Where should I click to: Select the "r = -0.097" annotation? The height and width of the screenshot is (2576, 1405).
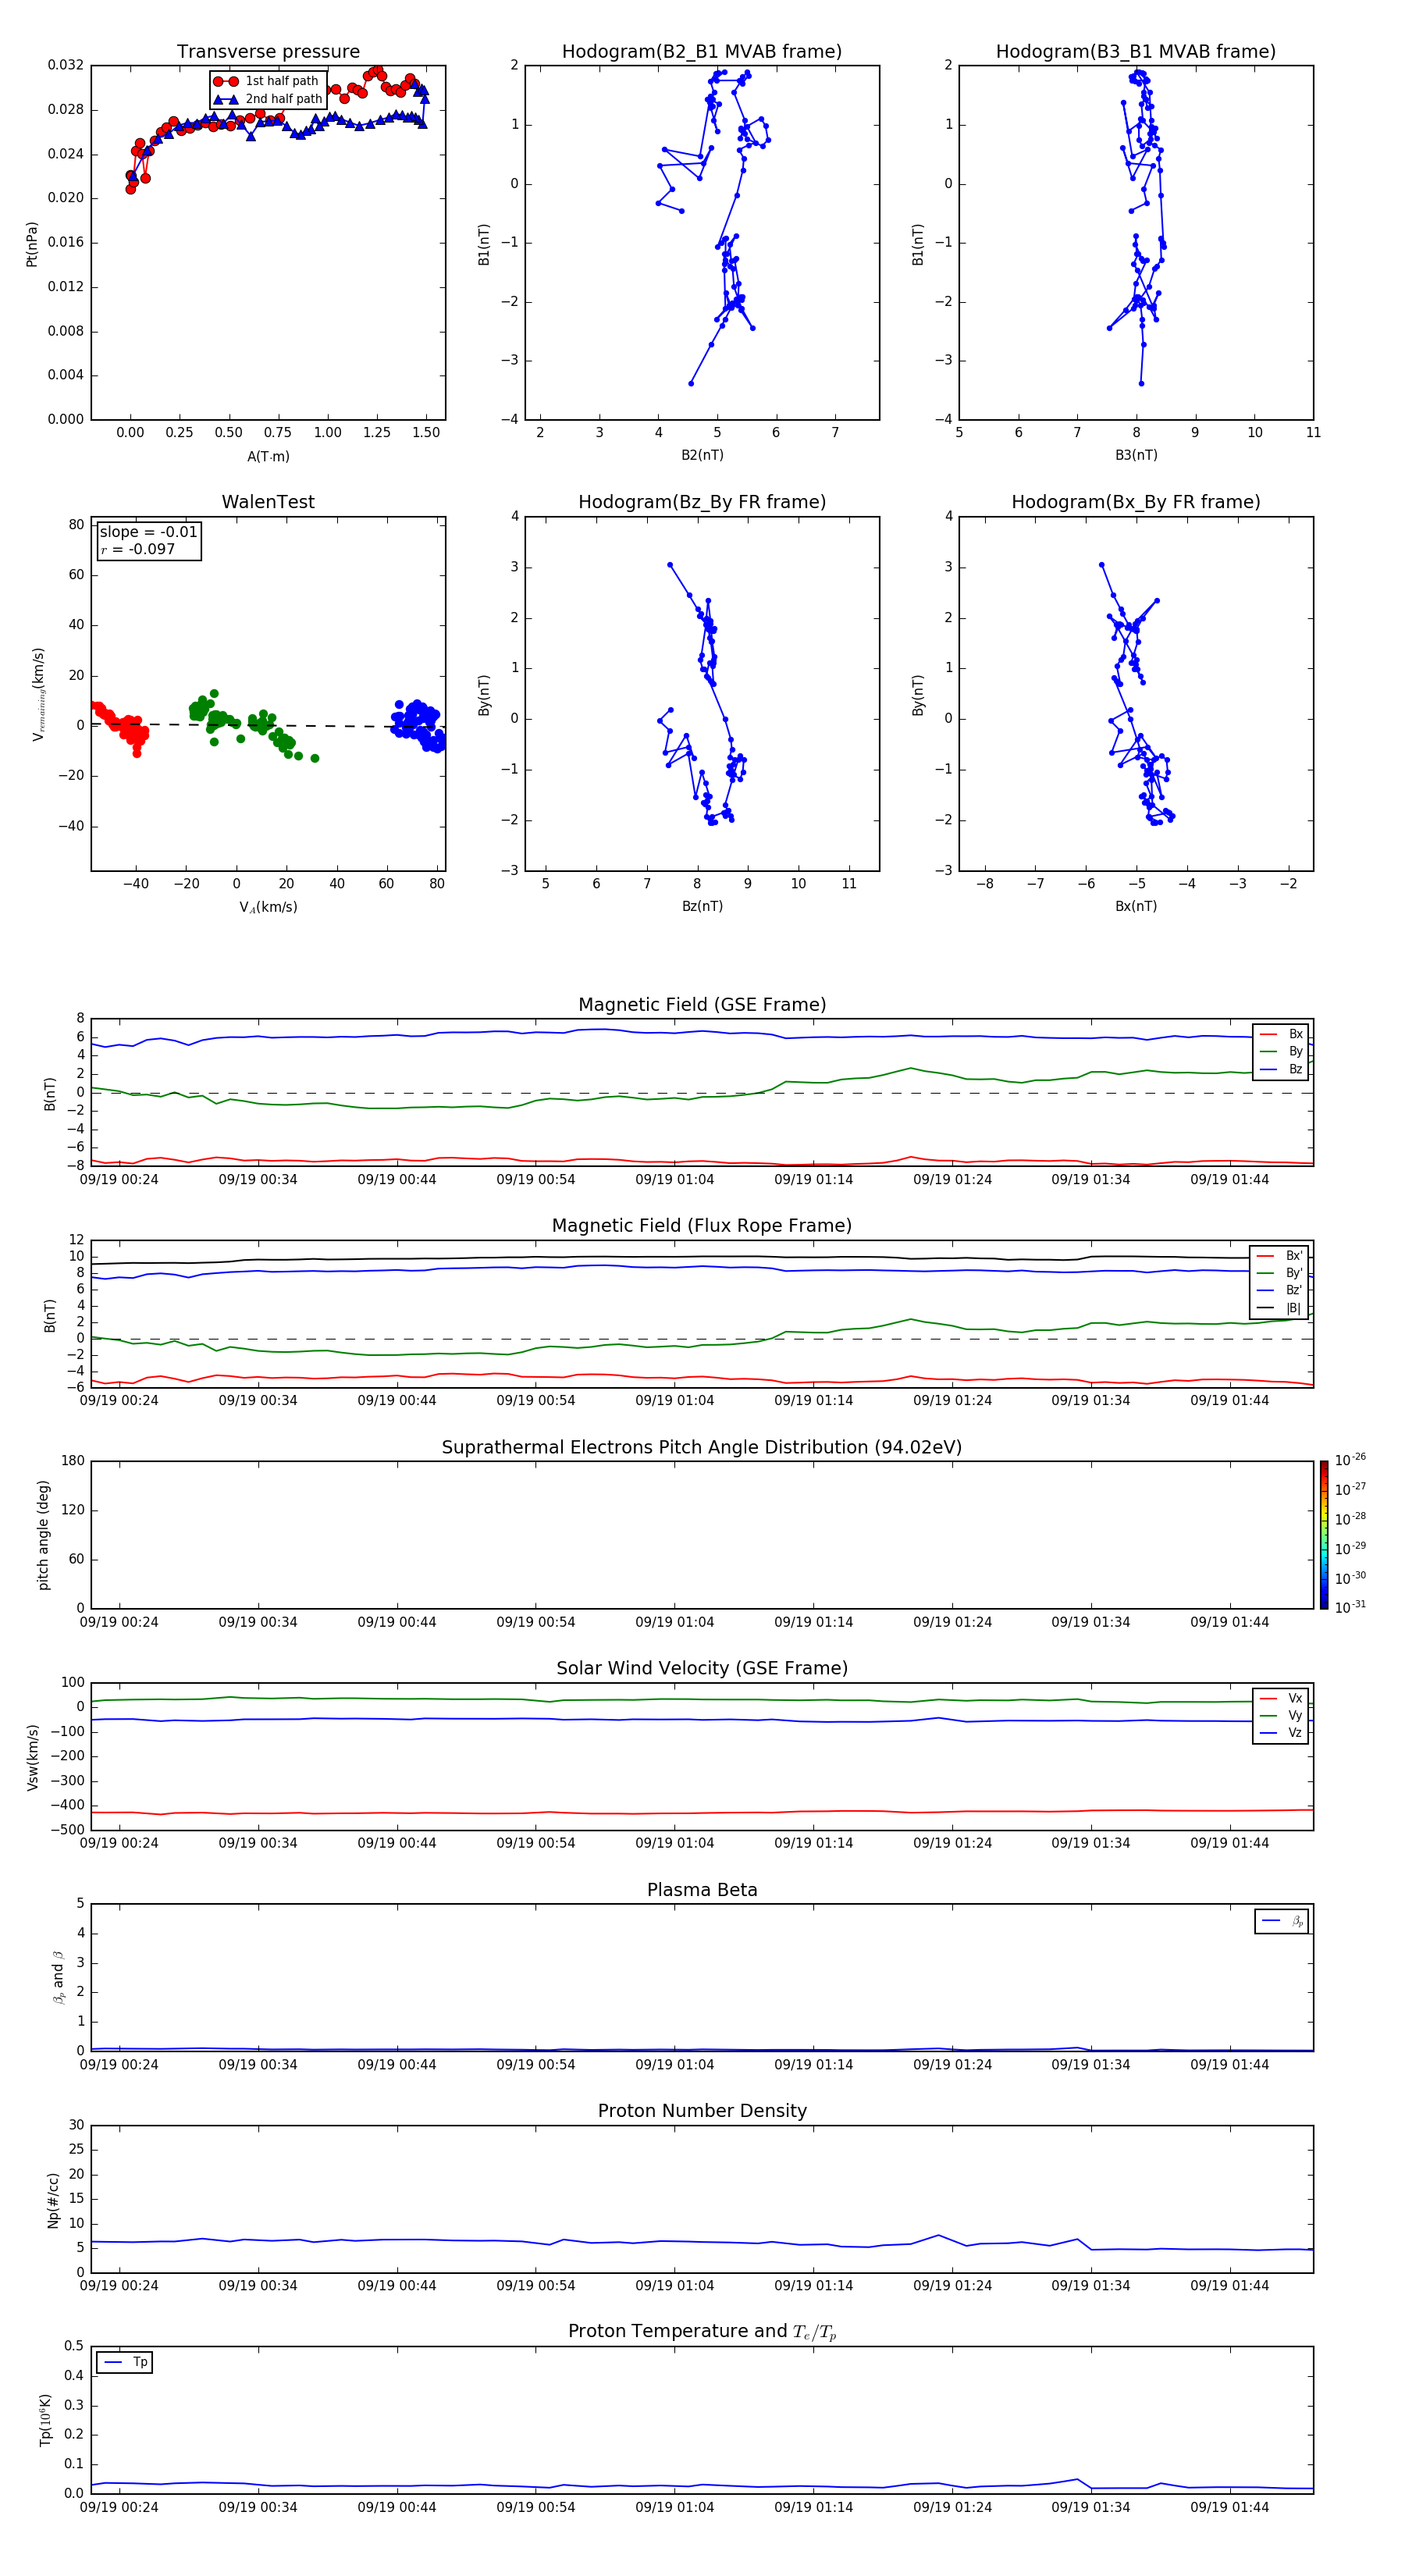point(137,549)
